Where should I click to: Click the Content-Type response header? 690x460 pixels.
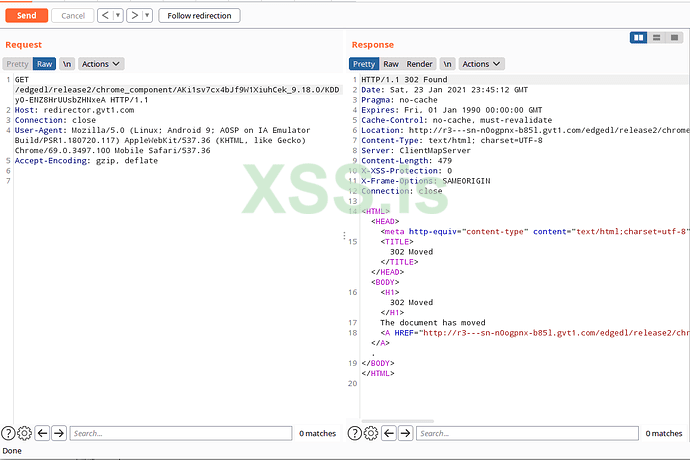tap(451, 140)
